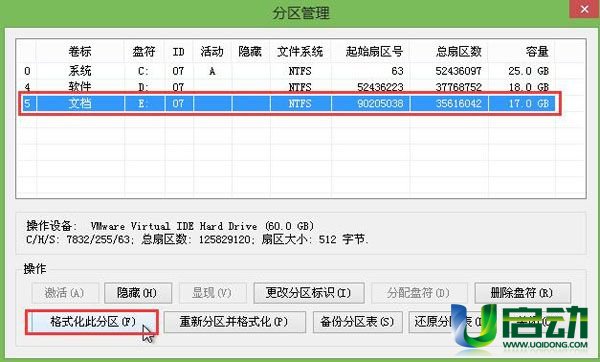This screenshot has height=362, width=600.
Task: Click total sectors value 52436097
Action: [x=458, y=71]
